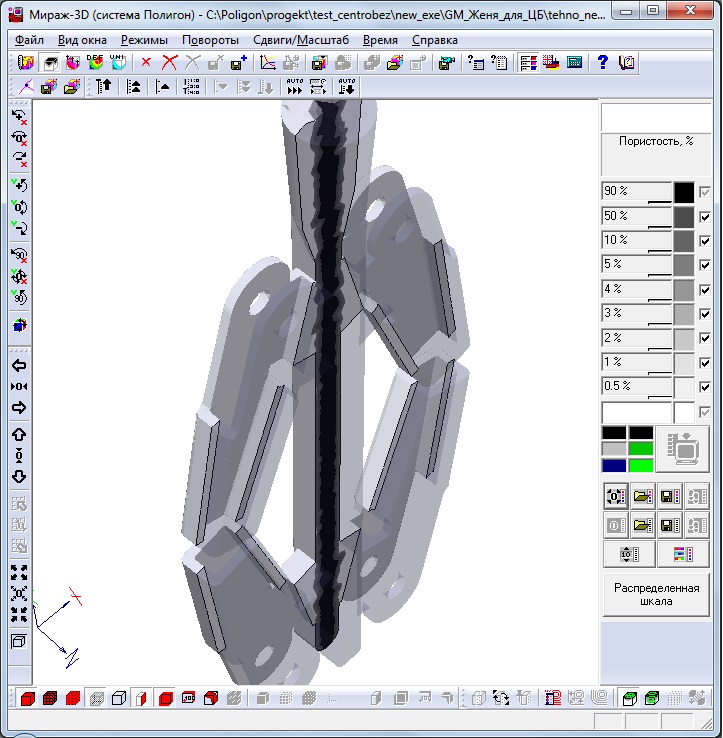
Task: Click the colored cube icon in left toolbar
Action: coord(18,325)
